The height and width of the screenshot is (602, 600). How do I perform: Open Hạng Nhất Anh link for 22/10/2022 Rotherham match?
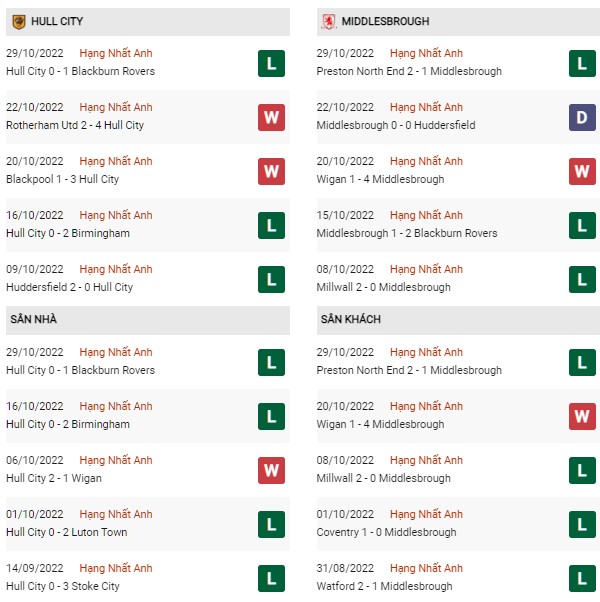coord(116,107)
